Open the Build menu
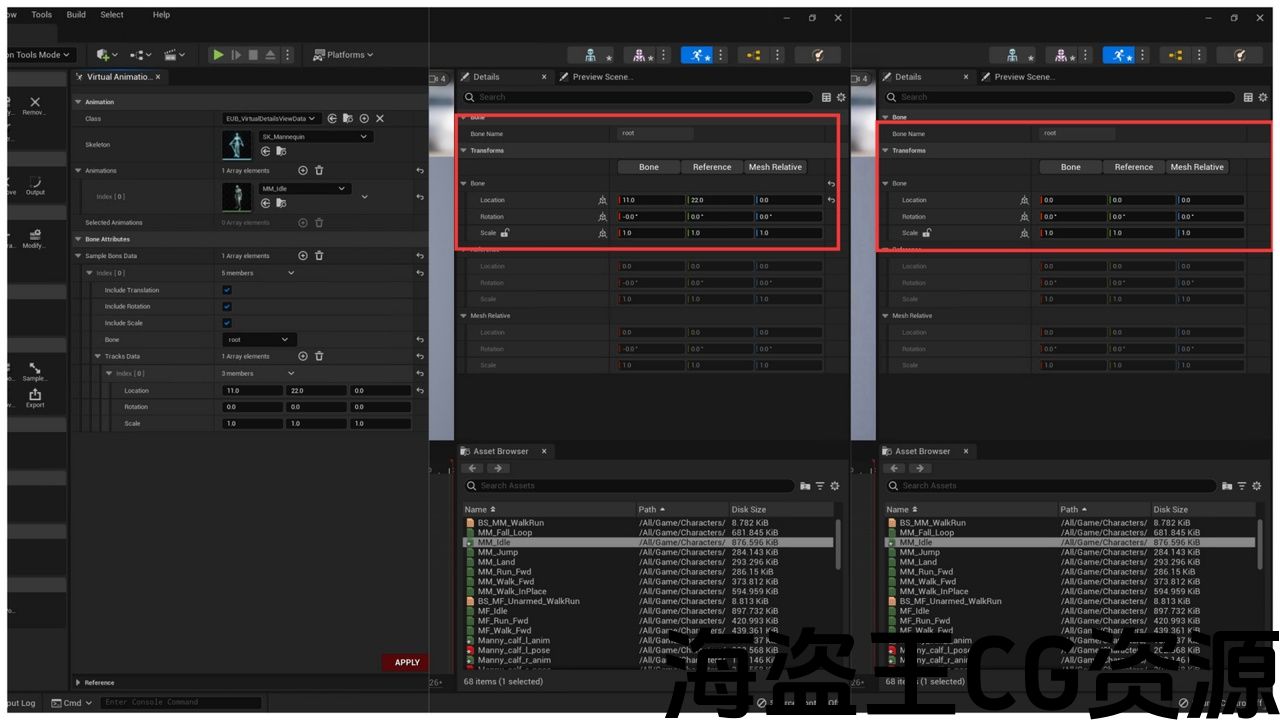 point(76,15)
